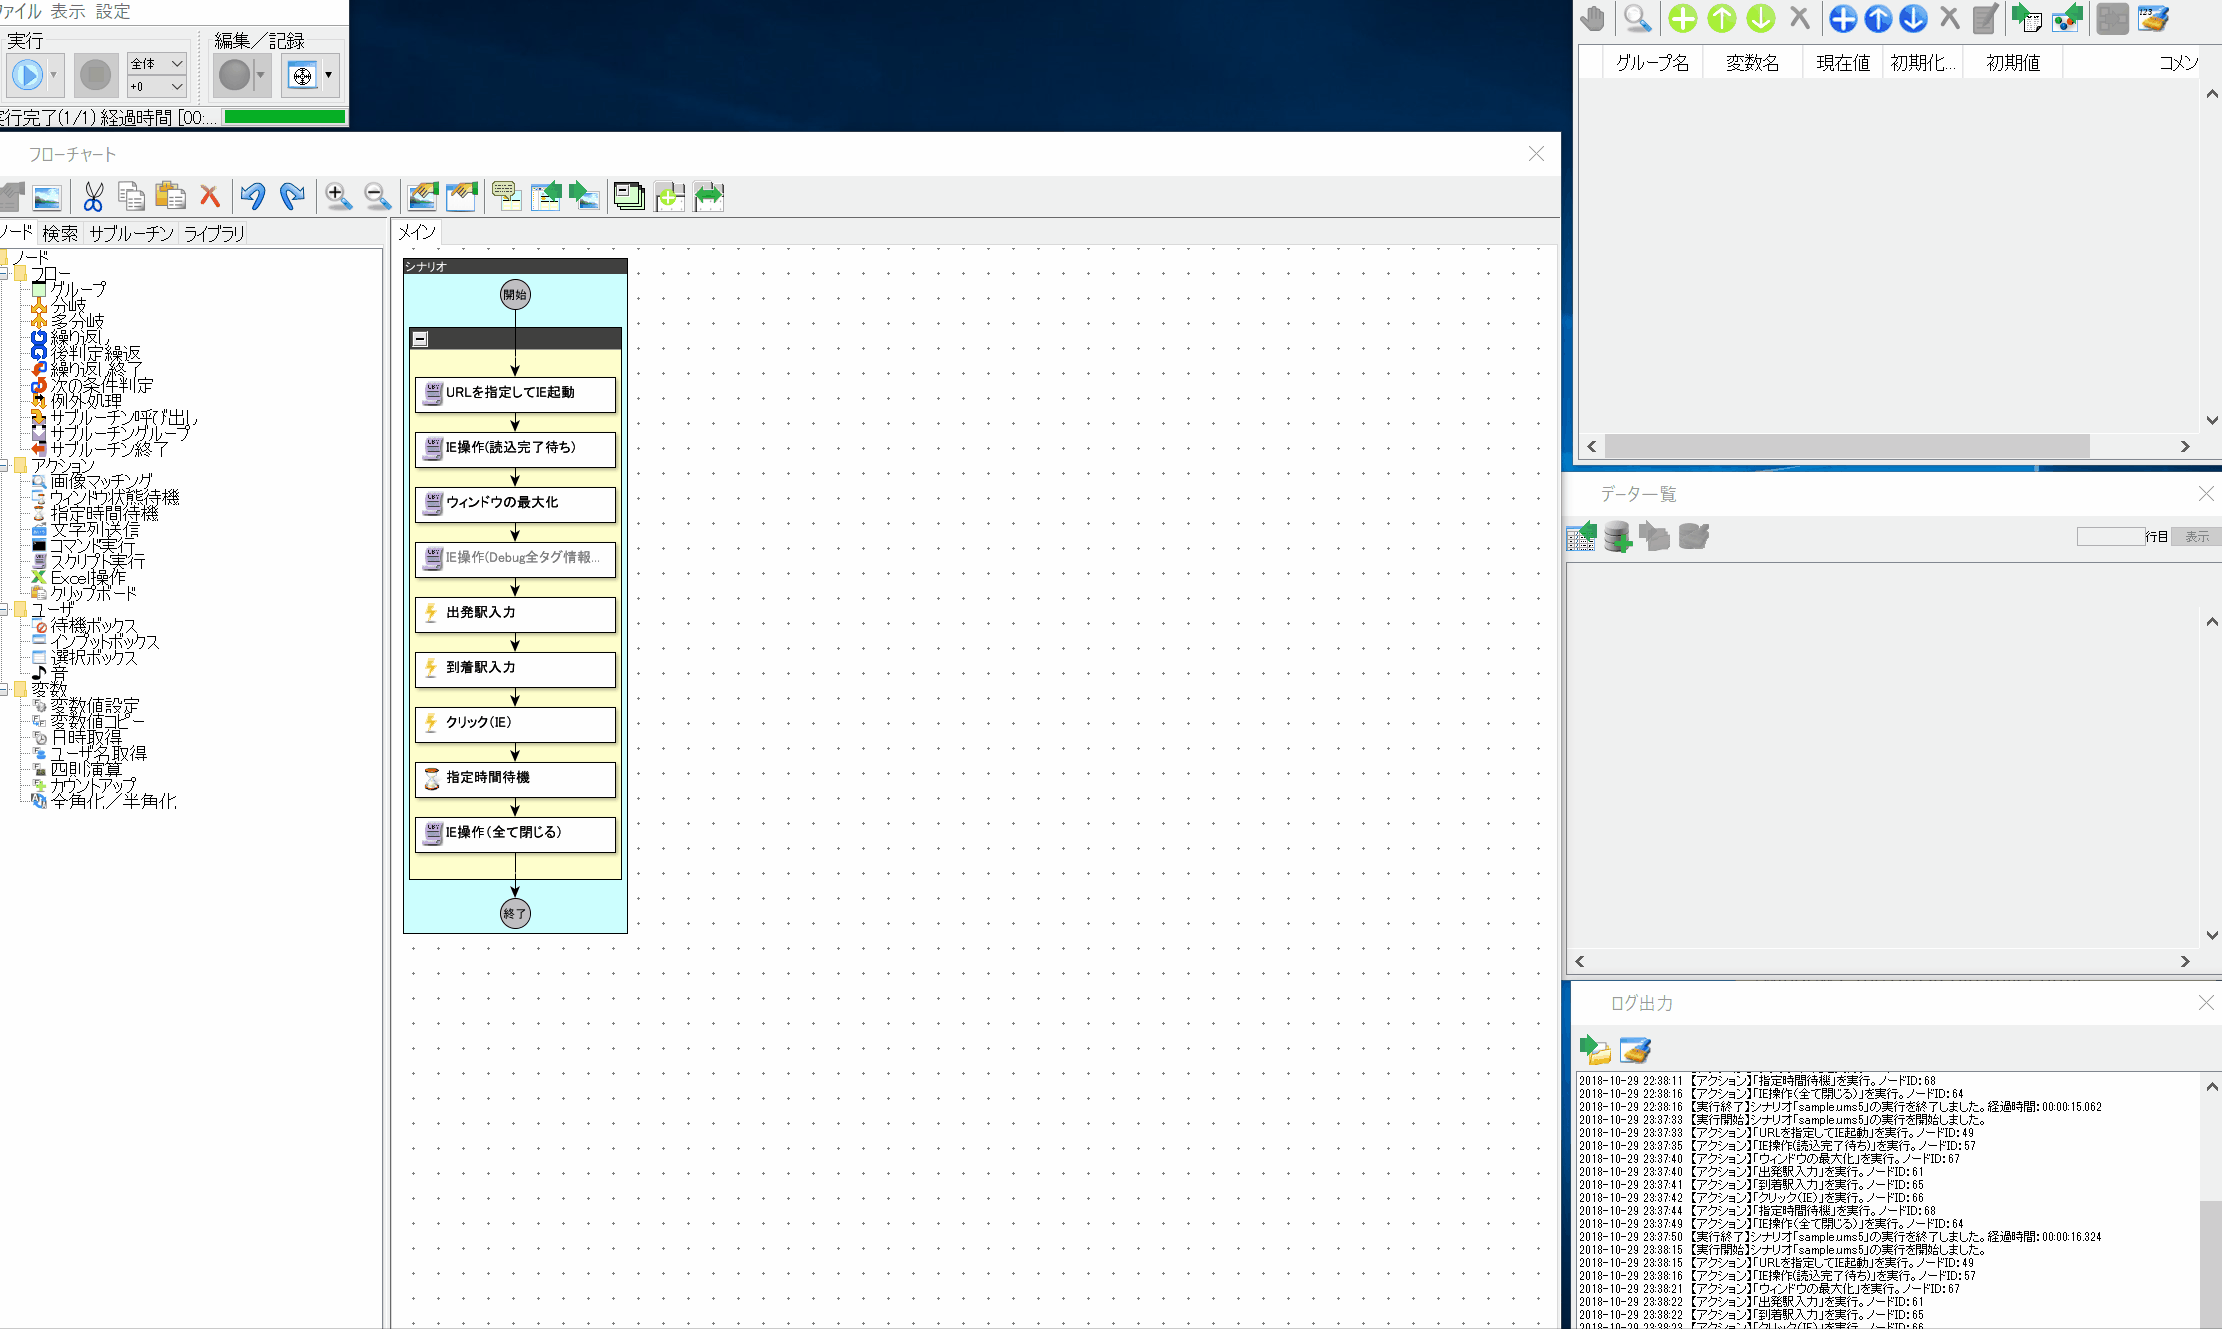
Task: Open variable search with the magnifier icon
Action: click(x=1637, y=18)
